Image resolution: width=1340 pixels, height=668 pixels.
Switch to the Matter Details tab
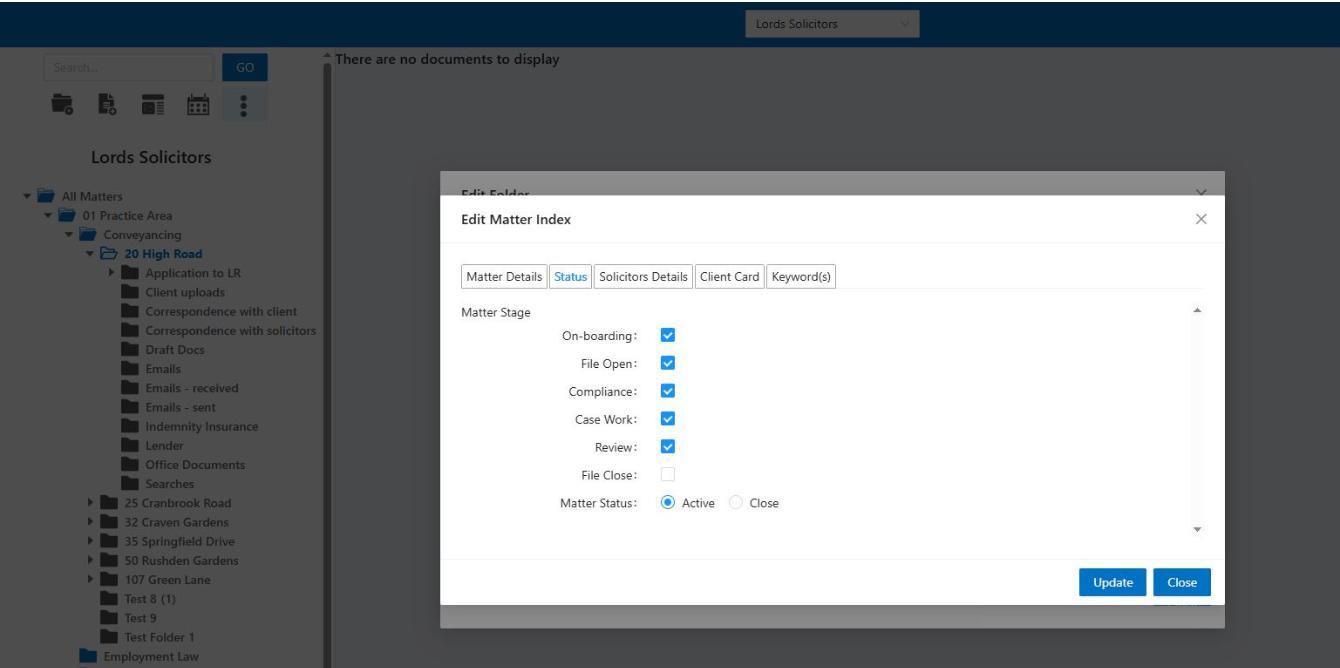[x=504, y=277]
